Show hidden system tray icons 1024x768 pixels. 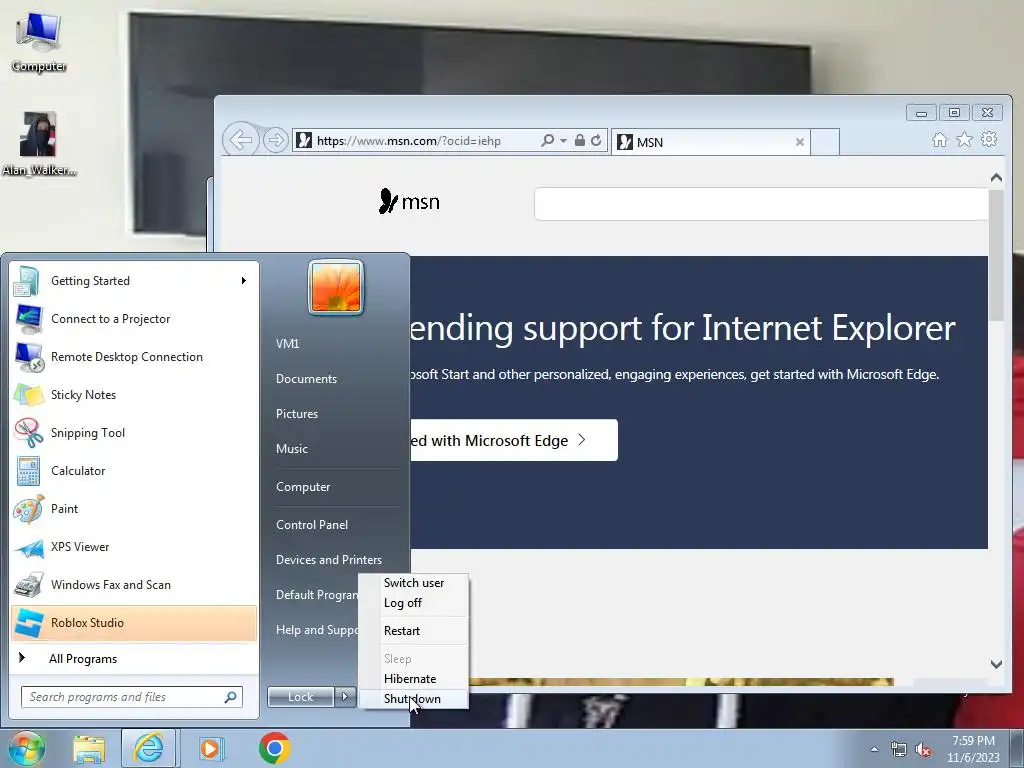874,750
